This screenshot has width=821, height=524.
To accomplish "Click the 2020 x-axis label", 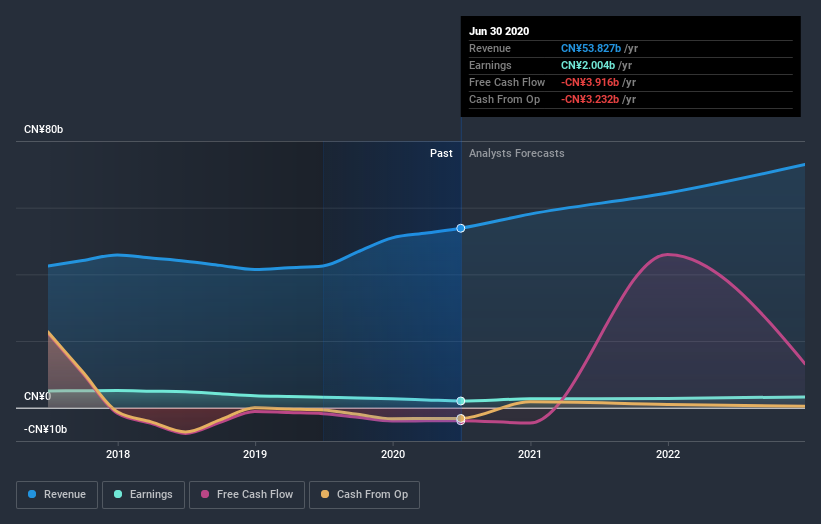I will point(393,454).
